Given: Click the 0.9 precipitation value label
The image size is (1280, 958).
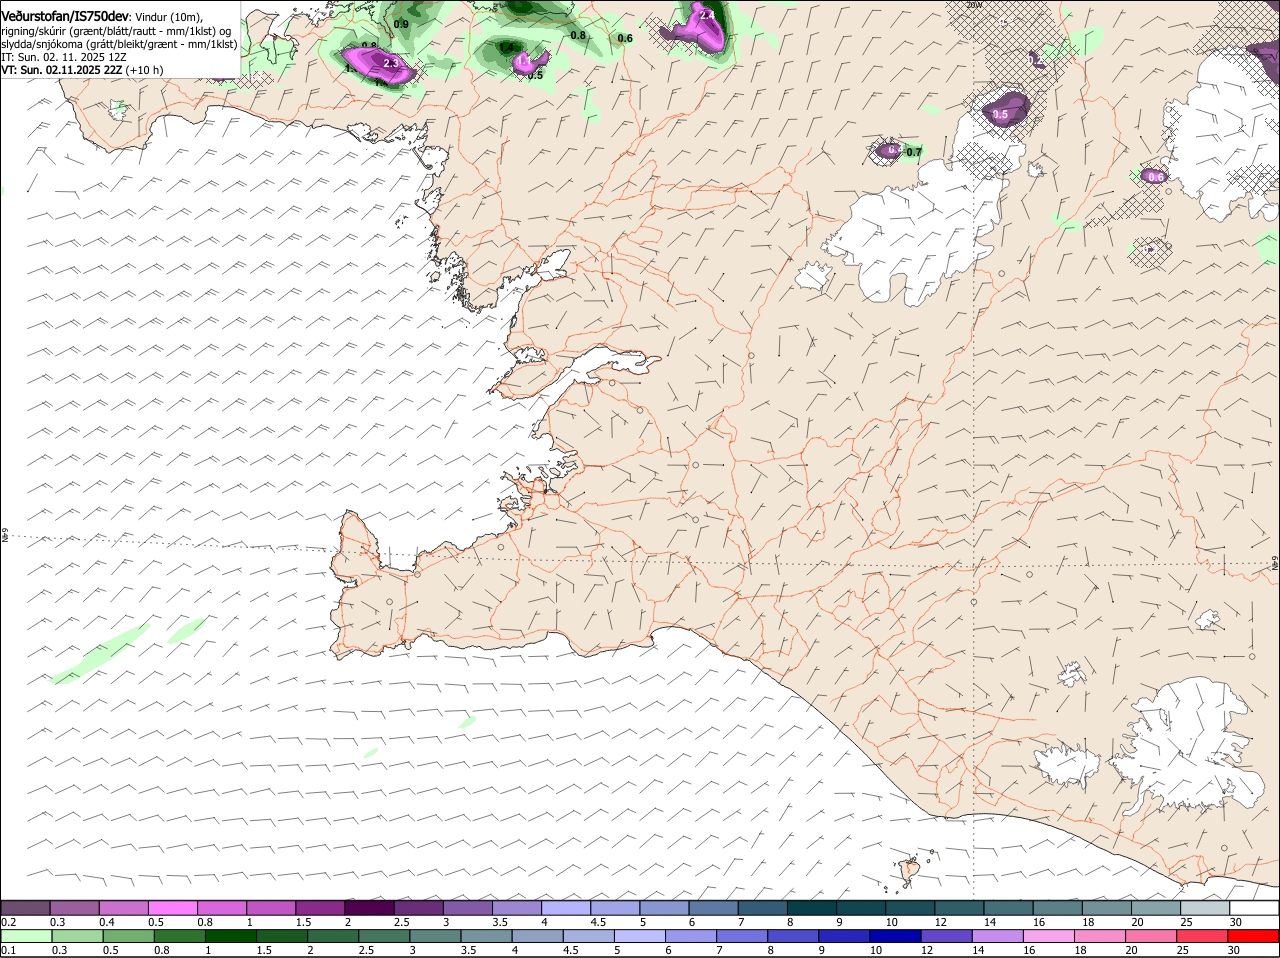Looking at the screenshot, I should 401,23.
